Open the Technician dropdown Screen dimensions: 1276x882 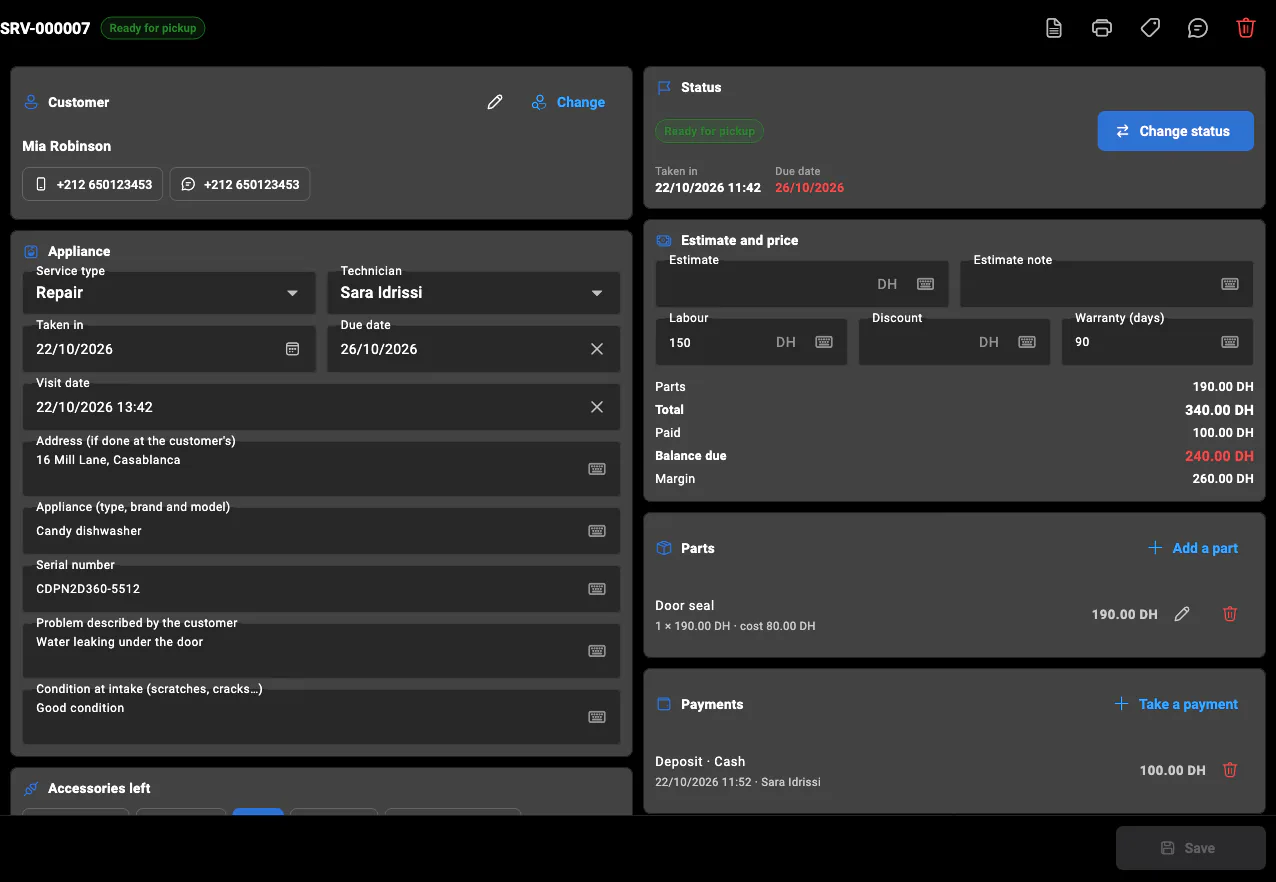(x=474, y=293)
